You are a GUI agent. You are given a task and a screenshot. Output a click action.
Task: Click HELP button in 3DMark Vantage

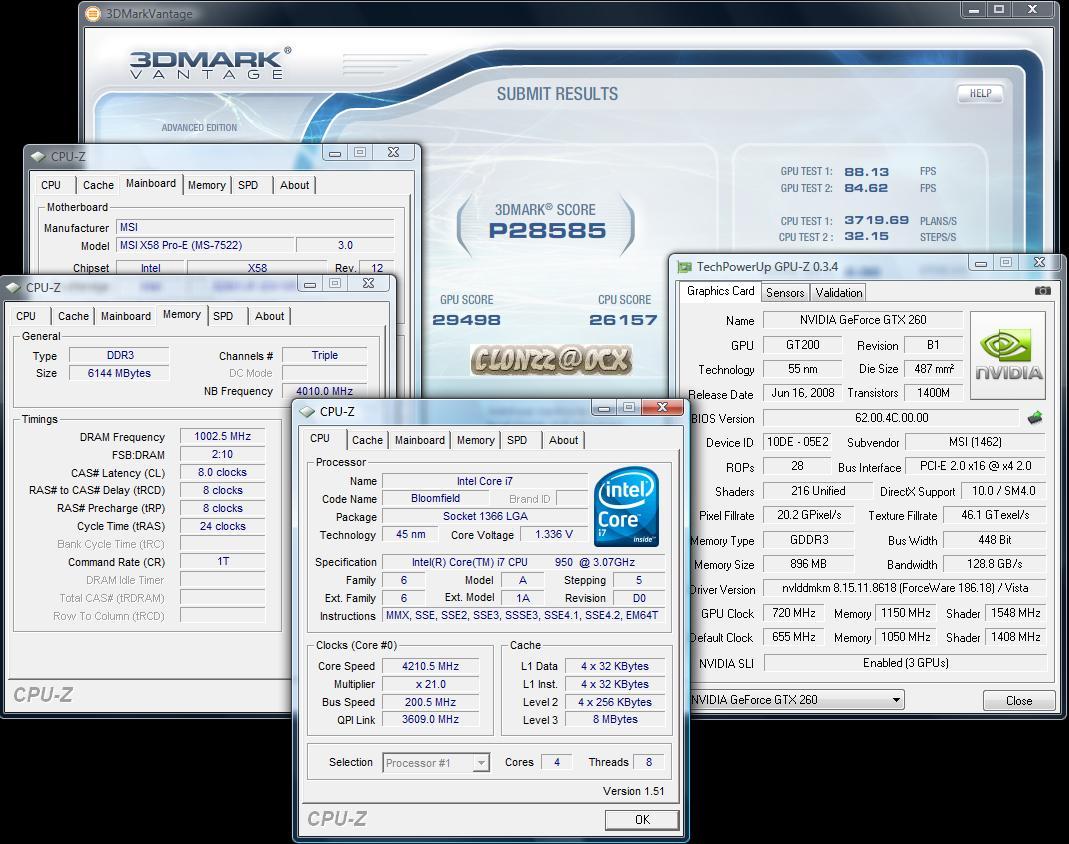980,93
